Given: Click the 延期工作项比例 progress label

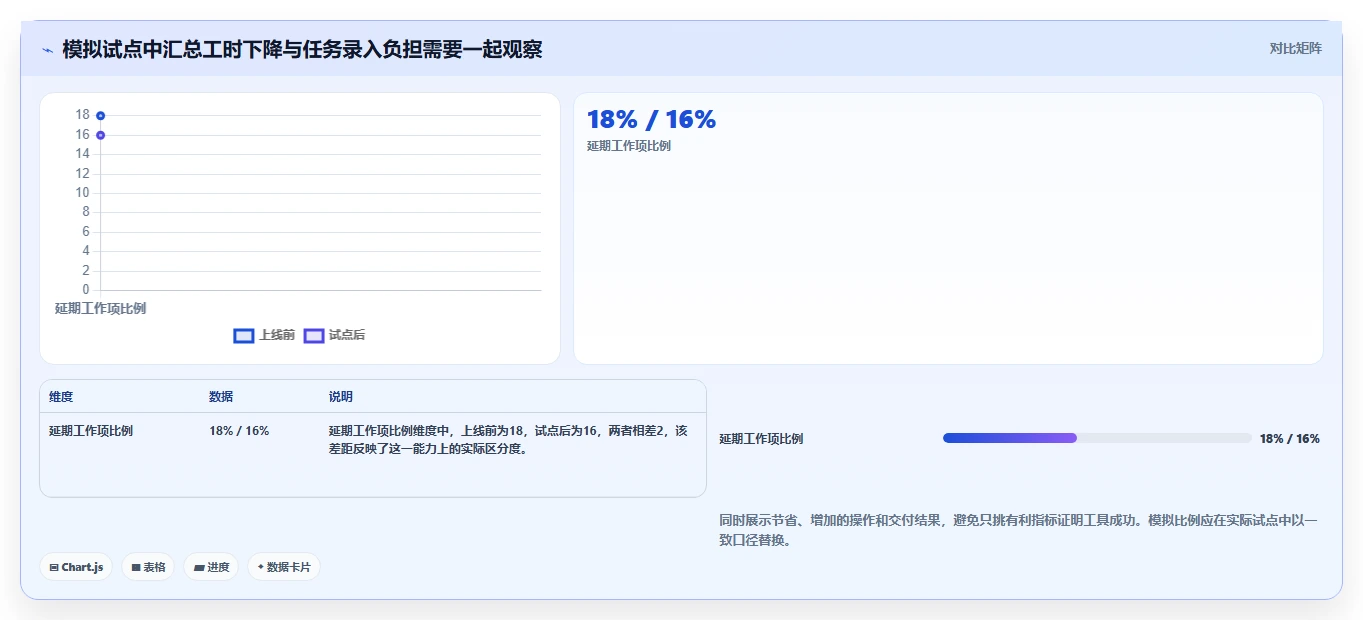Looking at the screenshot, I should click(761, 439).
